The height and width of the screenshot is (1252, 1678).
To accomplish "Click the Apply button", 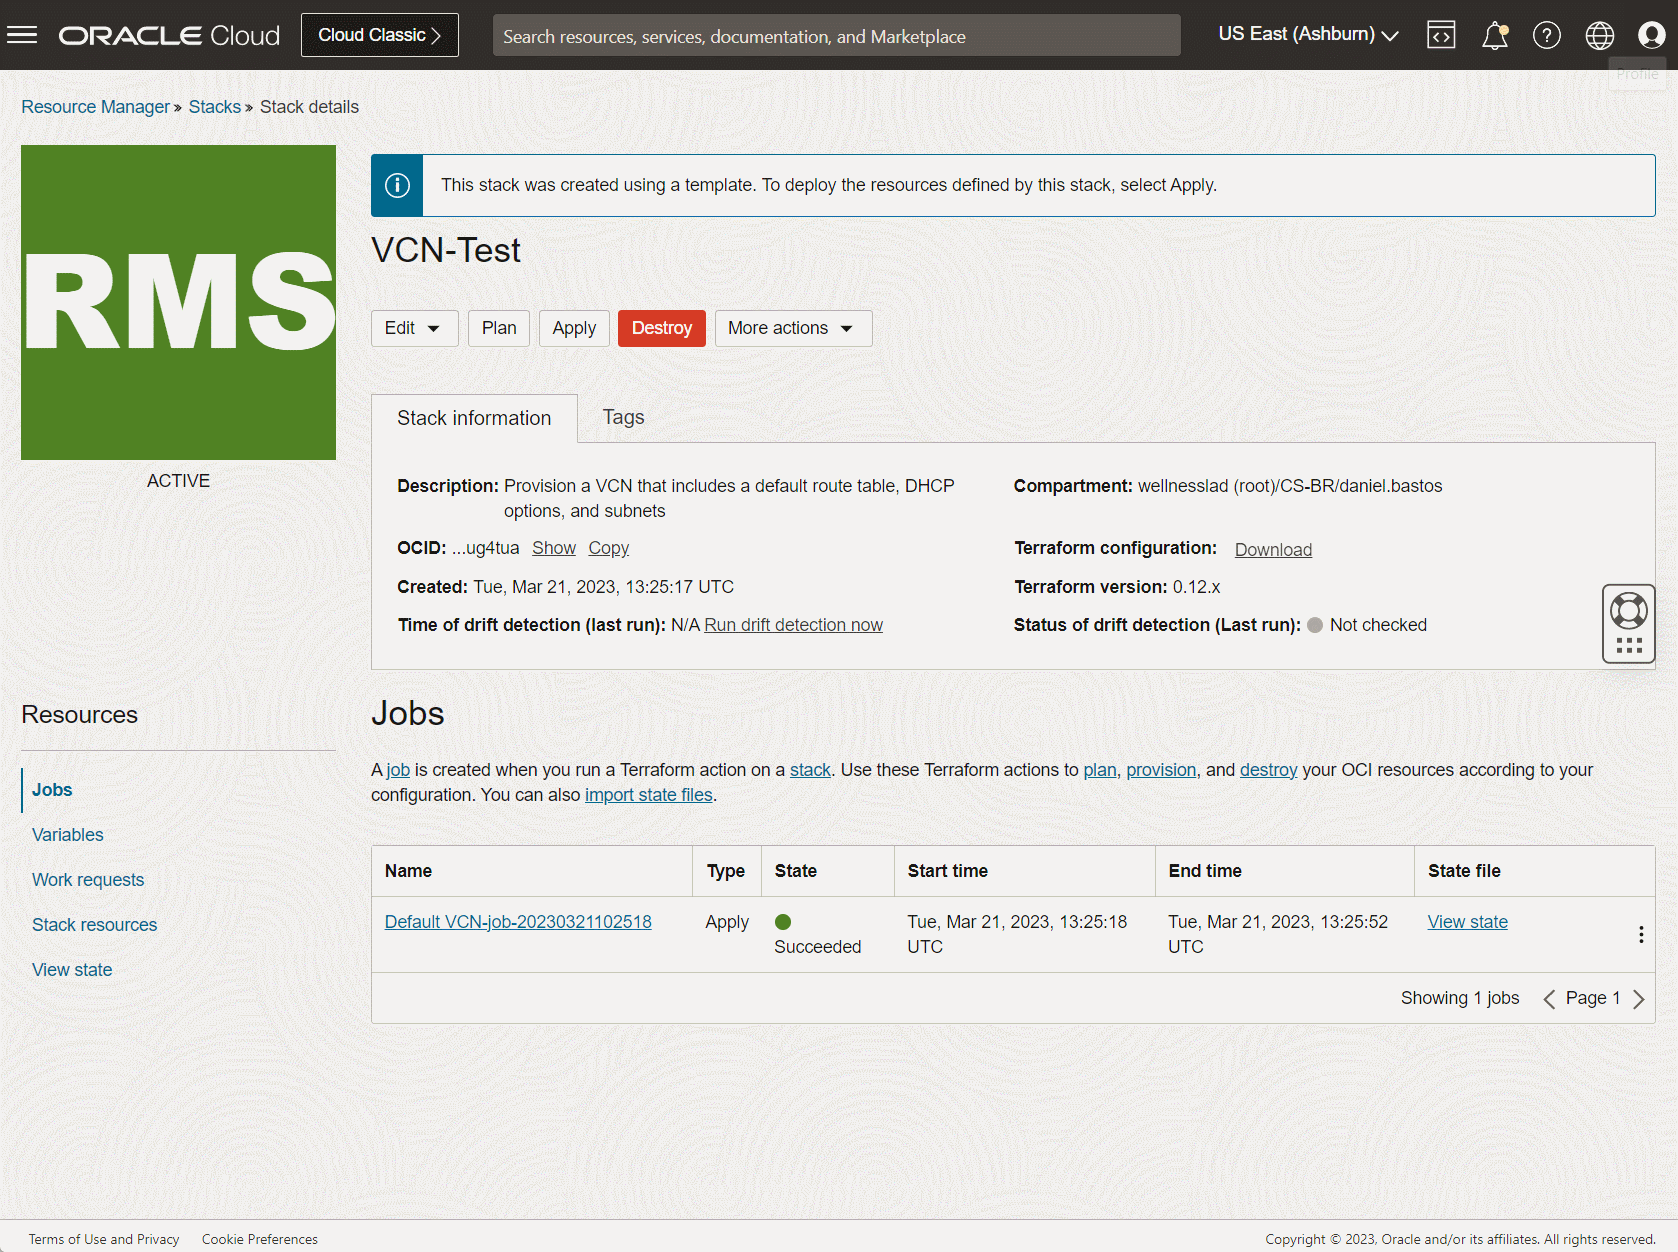I will tap(574, 328).
